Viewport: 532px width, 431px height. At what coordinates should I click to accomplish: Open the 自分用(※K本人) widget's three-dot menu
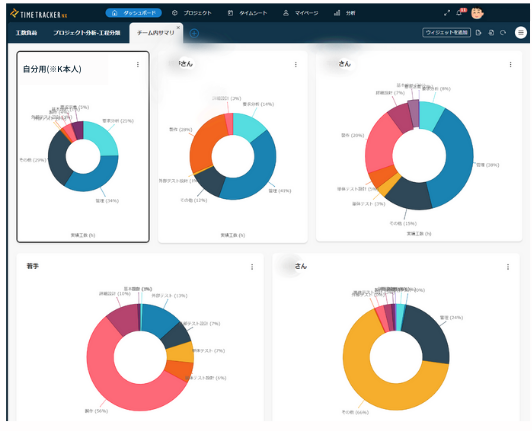[138, 64]
